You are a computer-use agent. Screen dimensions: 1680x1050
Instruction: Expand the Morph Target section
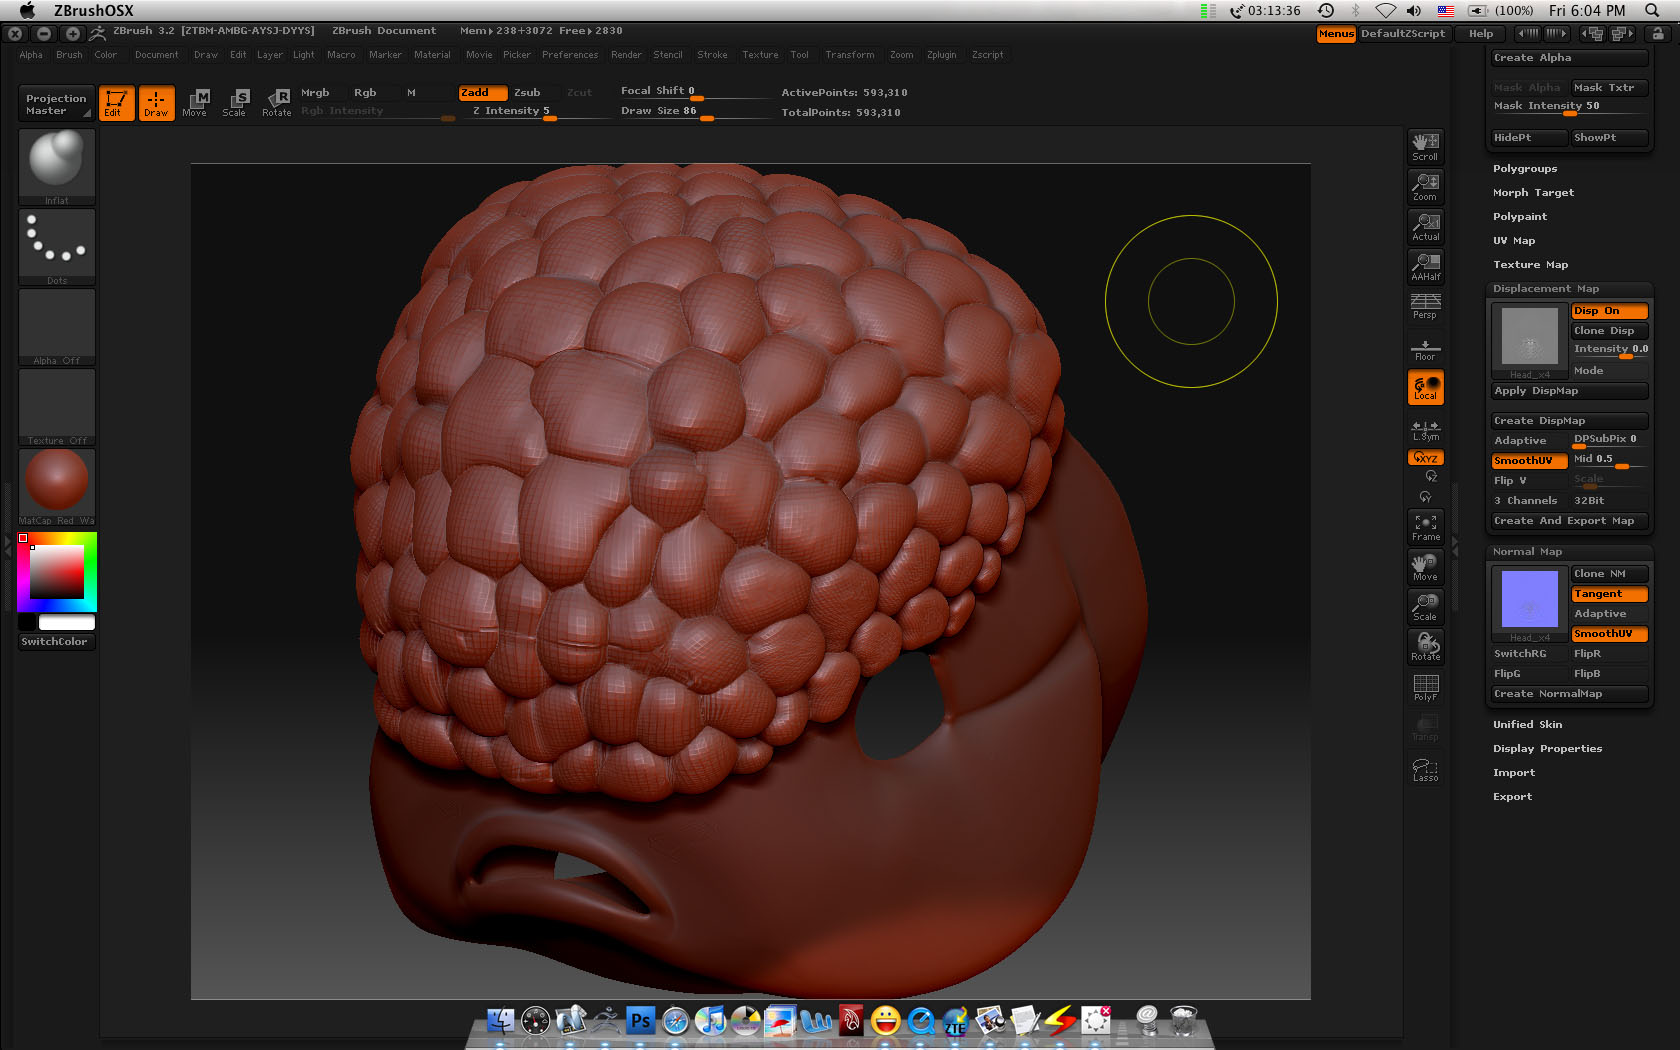point(1533,193)
